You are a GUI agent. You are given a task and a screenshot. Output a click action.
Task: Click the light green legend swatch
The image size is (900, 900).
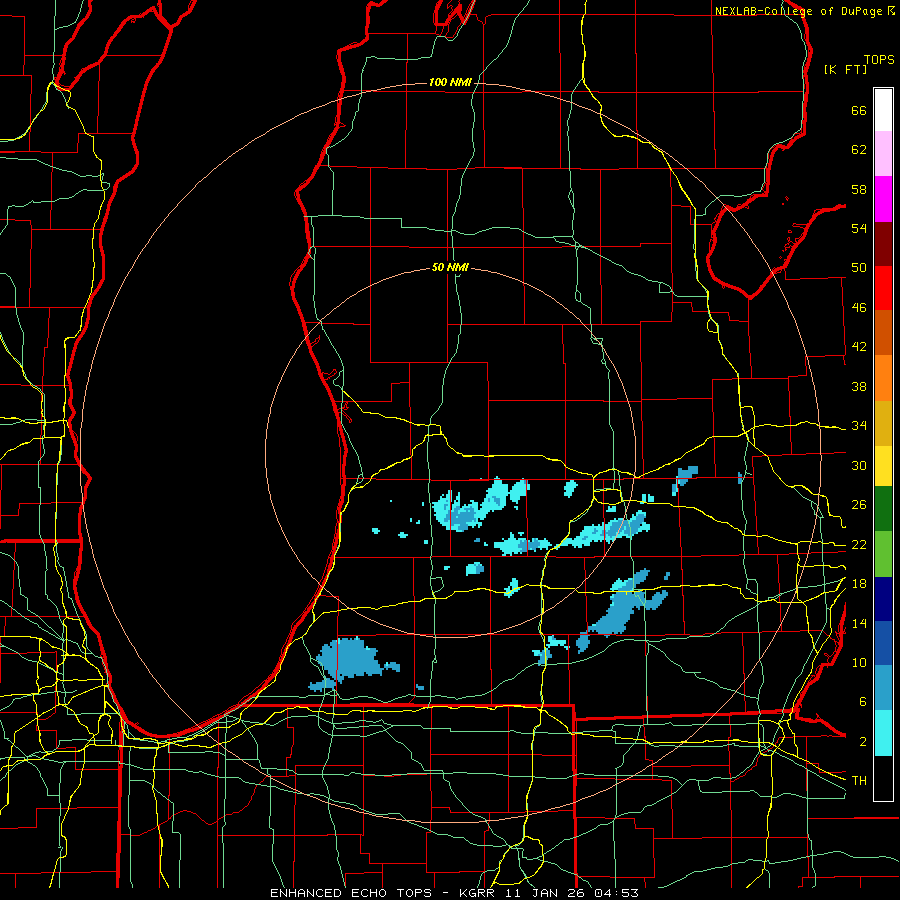pos(883,554)
